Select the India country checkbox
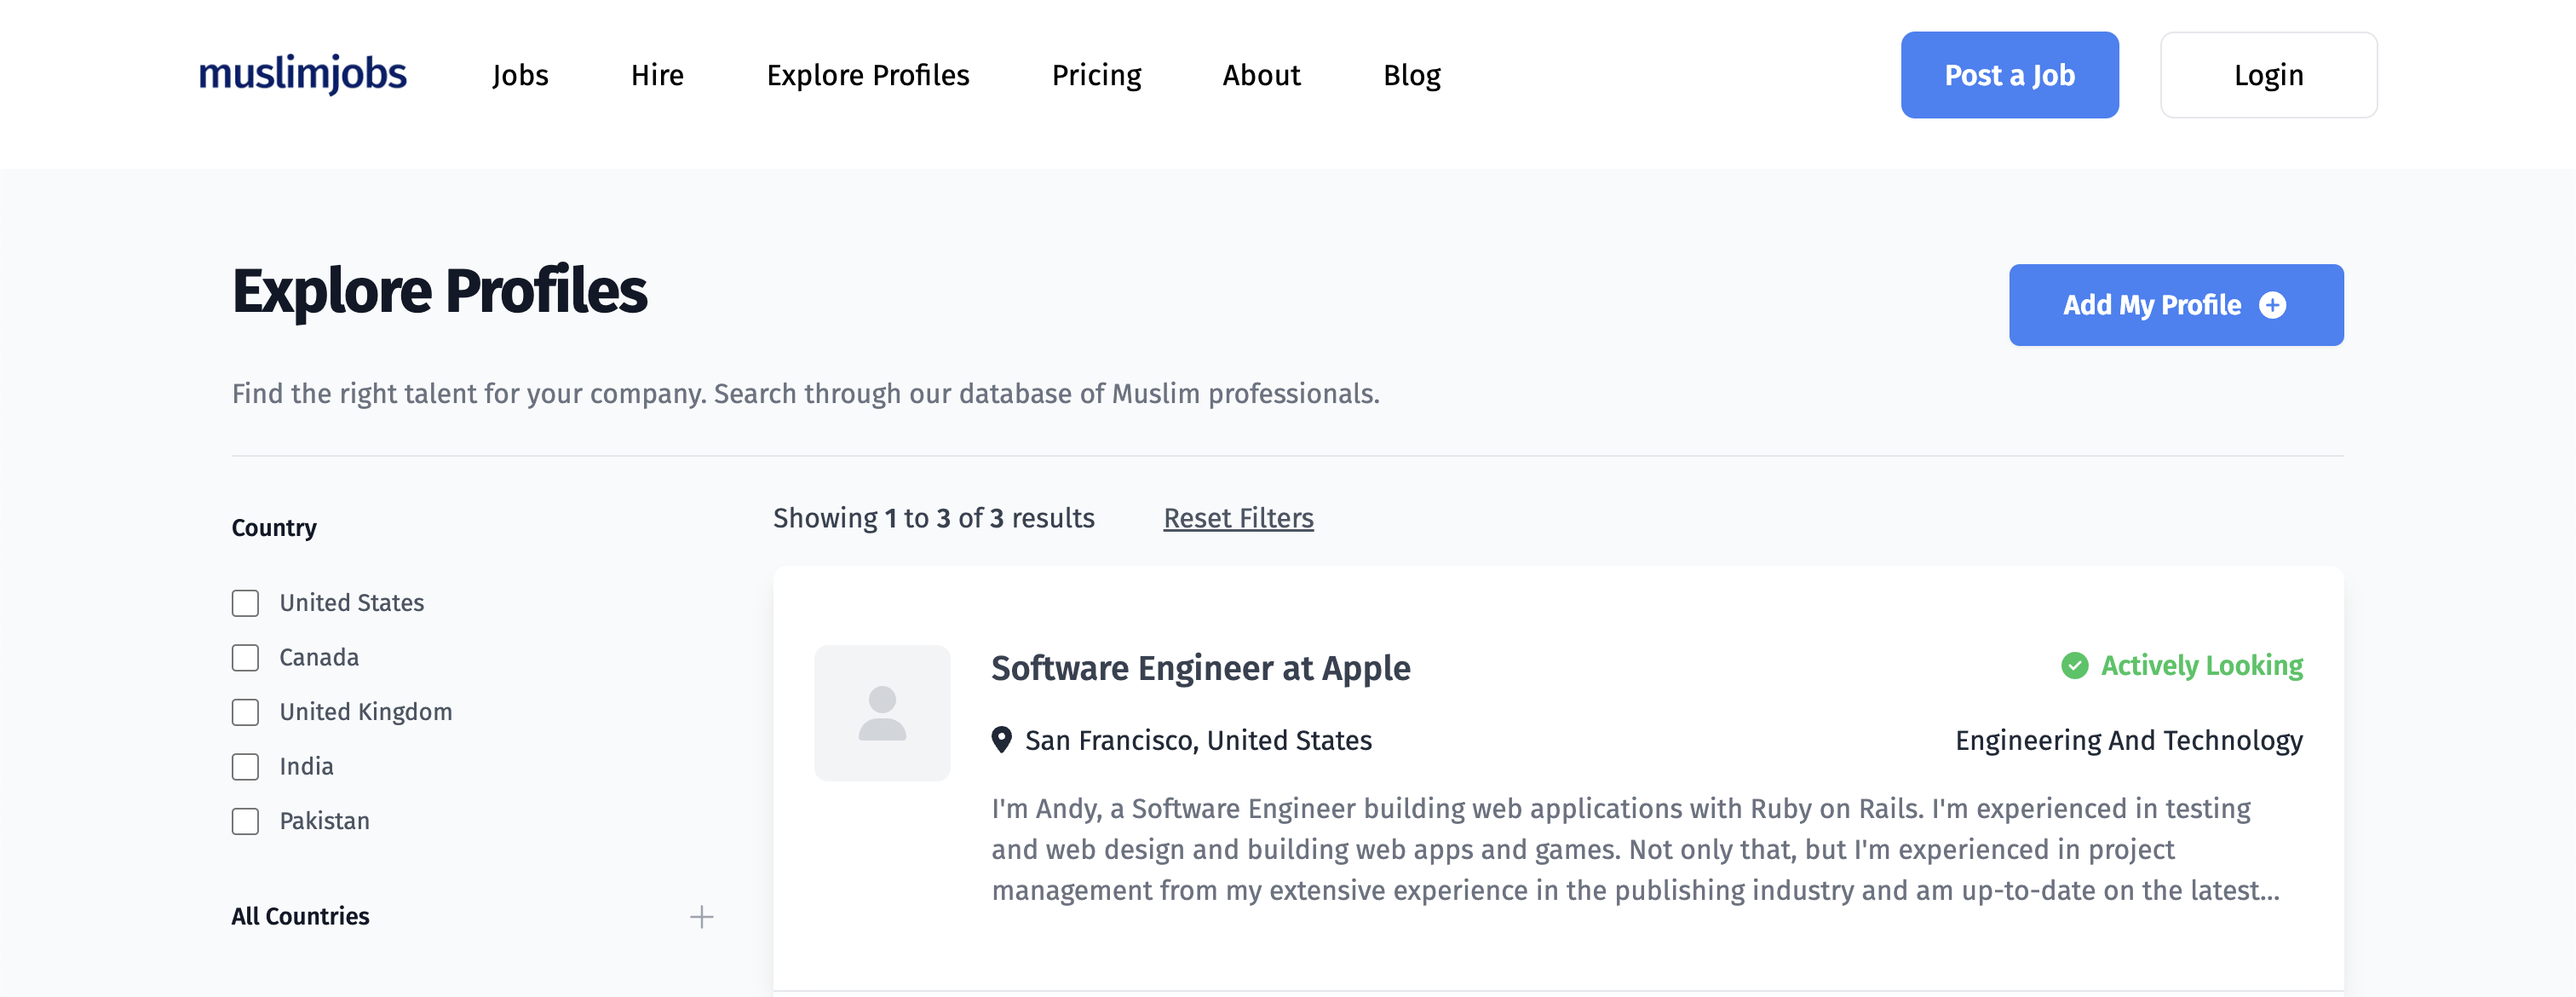The height and width of the screenshot is (997, 2576). tap(245, 767)
